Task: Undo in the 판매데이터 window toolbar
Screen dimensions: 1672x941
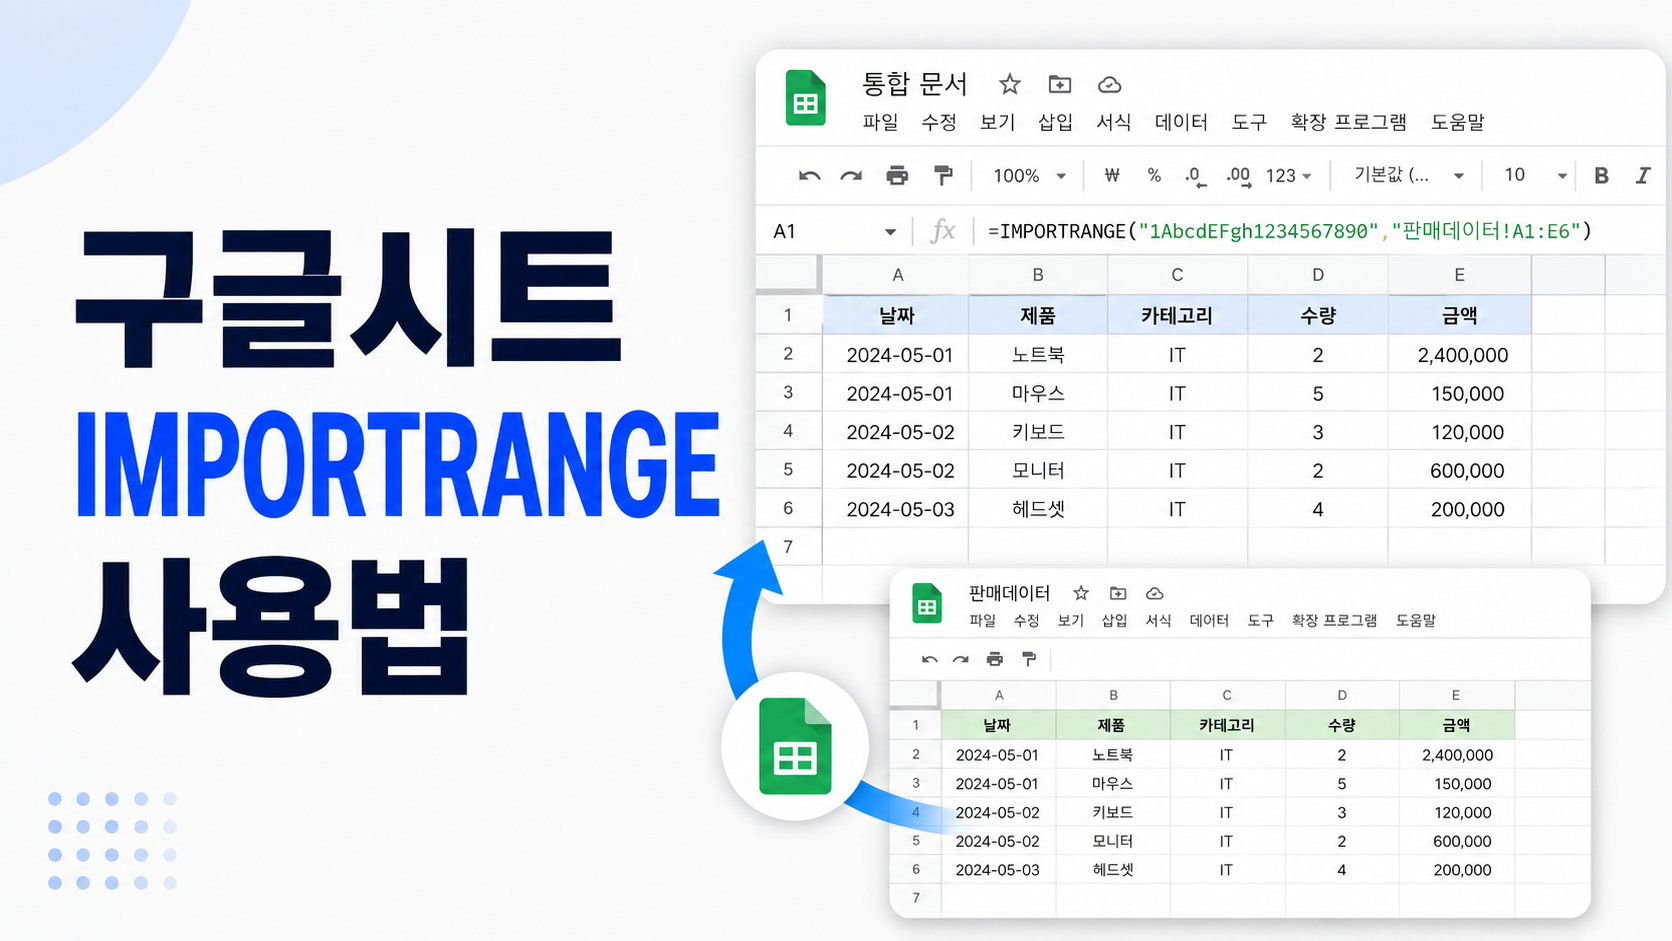Action: [929, 659]
